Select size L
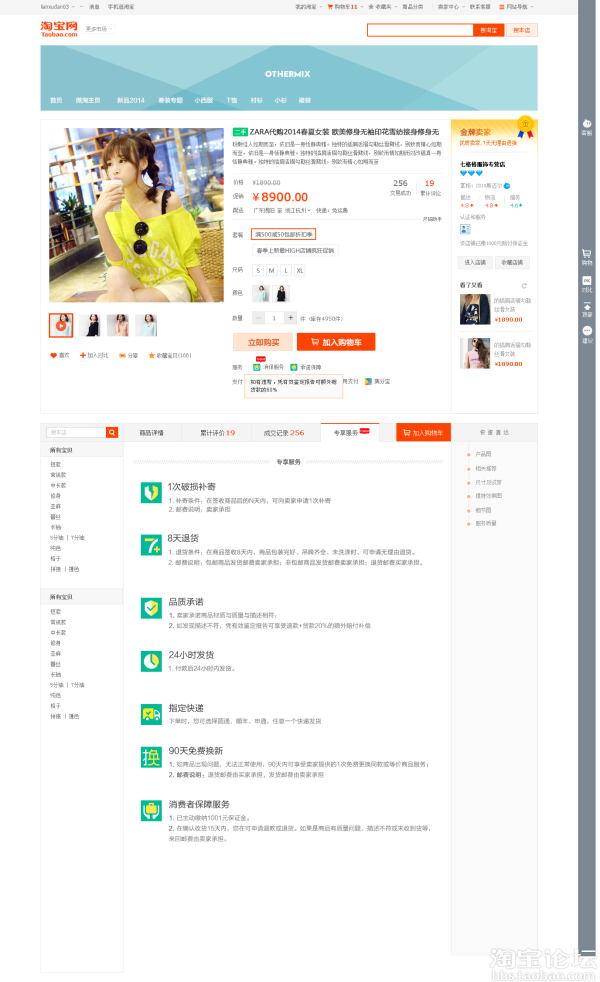 [286, 271]
